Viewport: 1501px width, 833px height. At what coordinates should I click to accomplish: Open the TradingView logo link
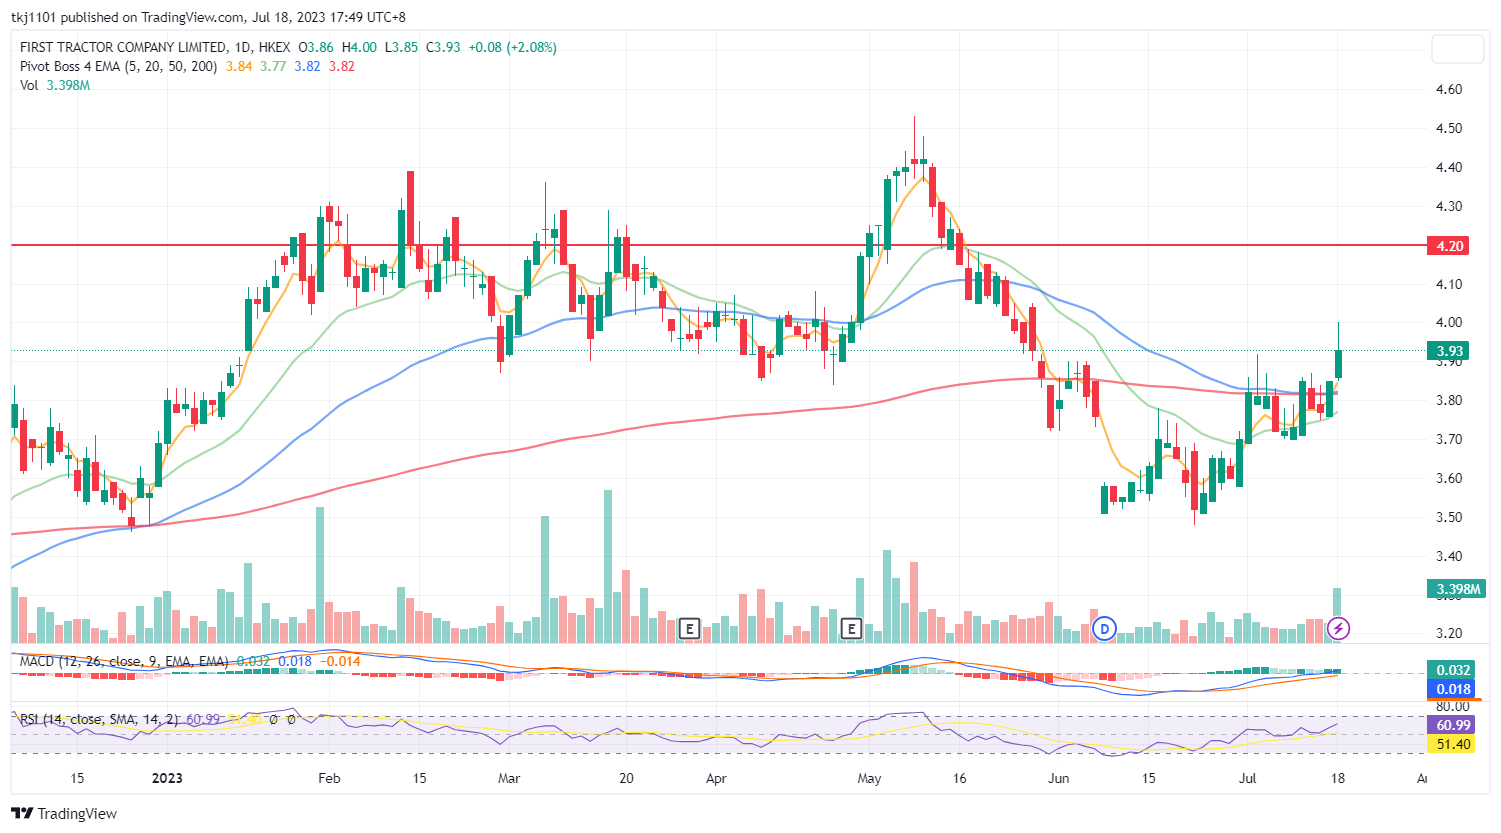click(64, 813)
